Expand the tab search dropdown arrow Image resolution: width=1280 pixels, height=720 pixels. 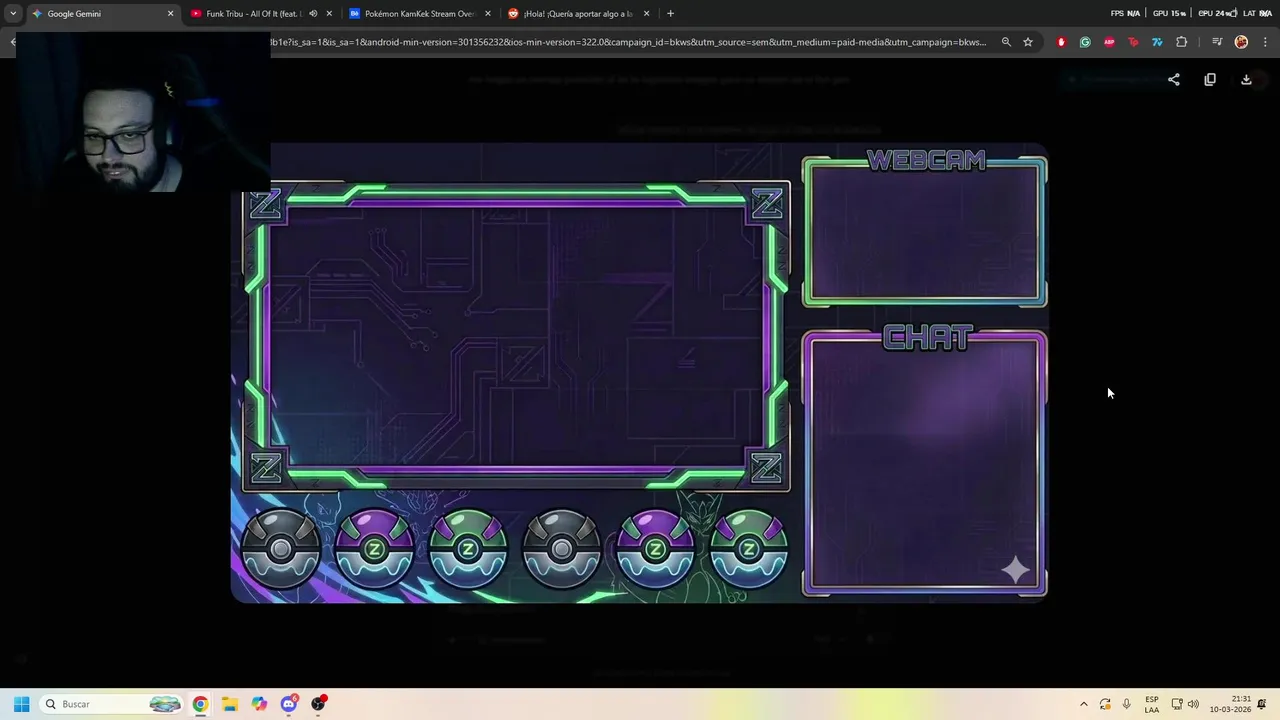[13, 14]
